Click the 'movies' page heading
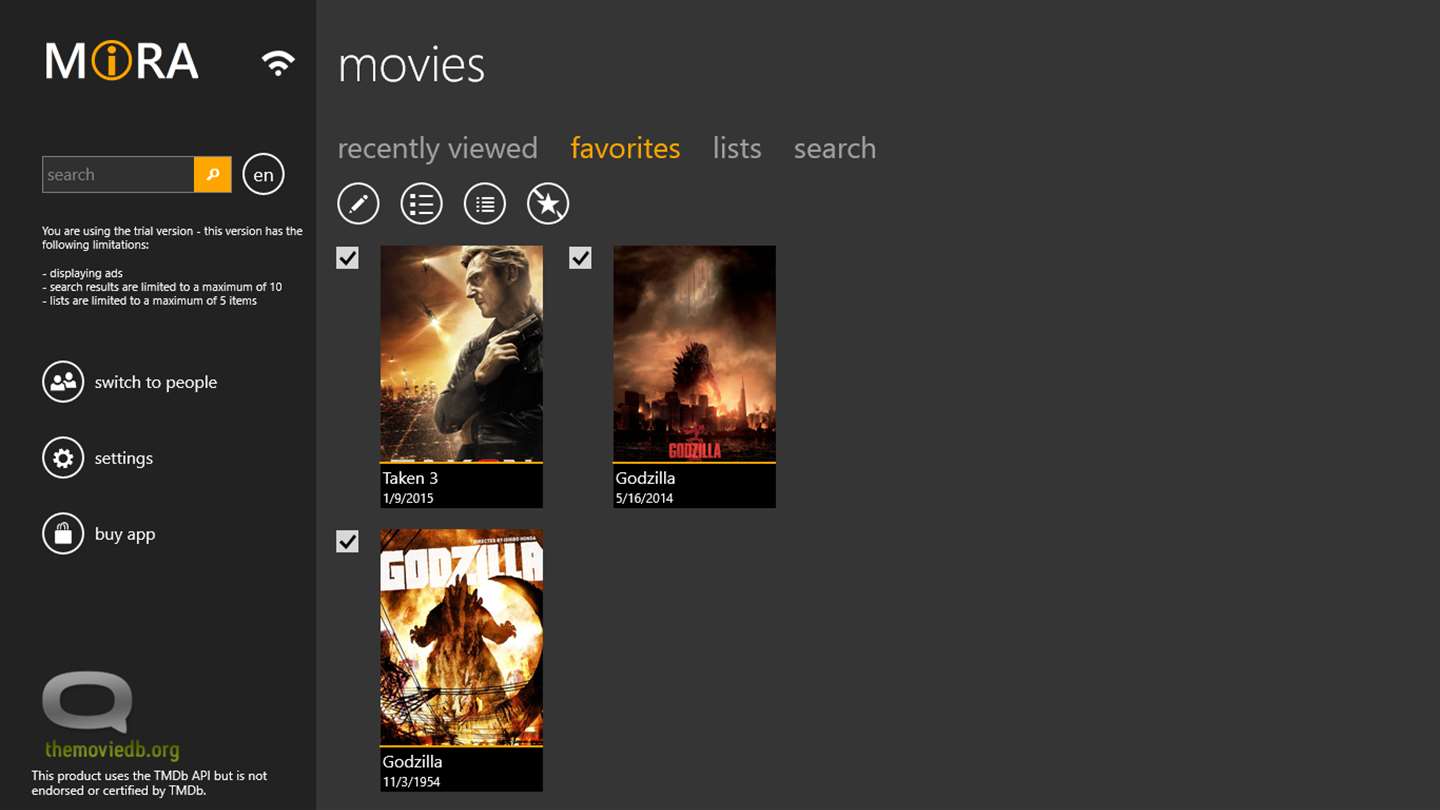 412,65
